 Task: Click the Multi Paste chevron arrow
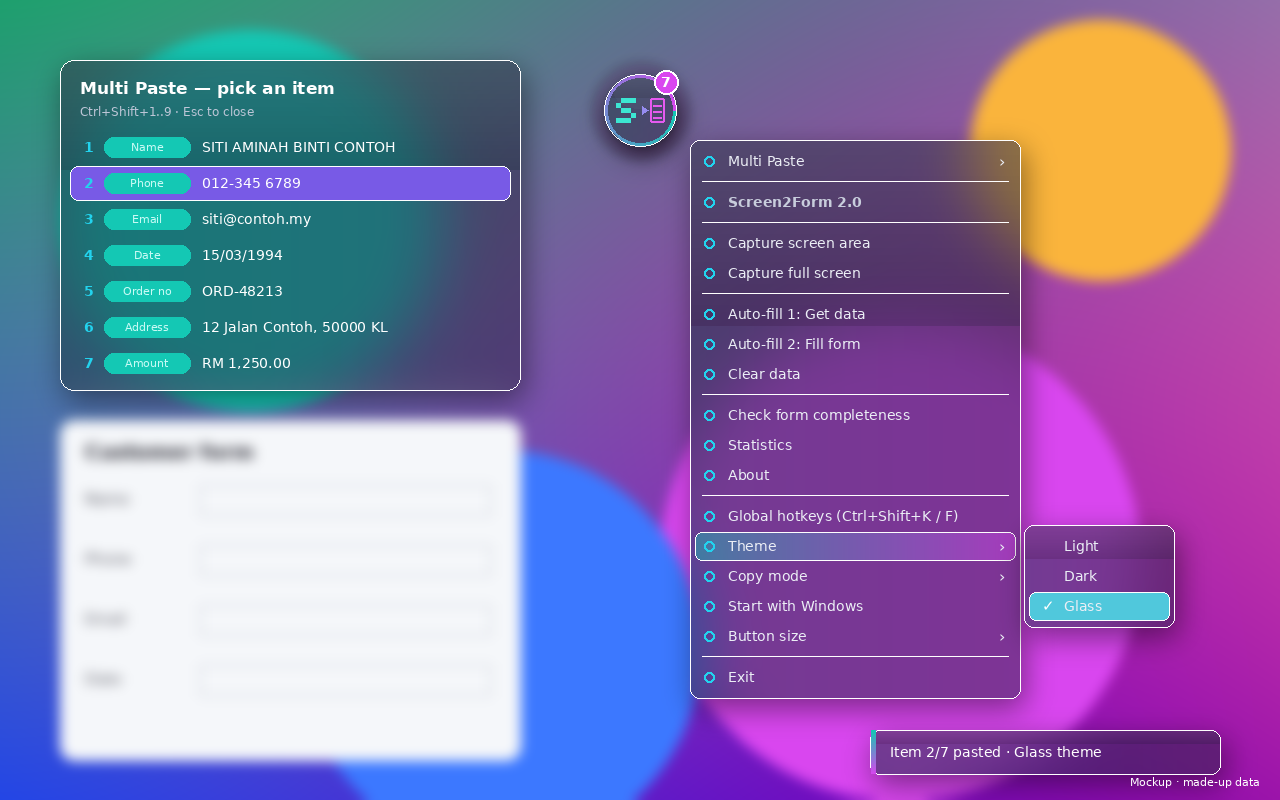tap(1001, 162)
